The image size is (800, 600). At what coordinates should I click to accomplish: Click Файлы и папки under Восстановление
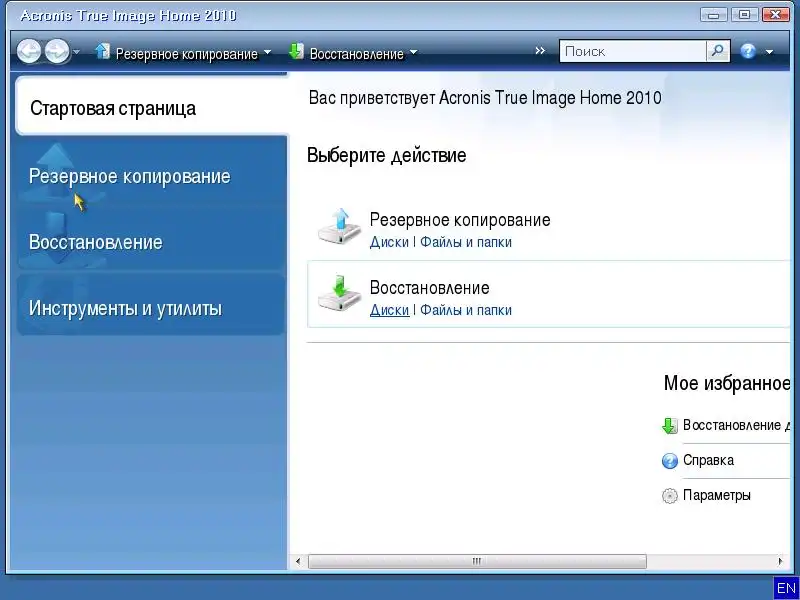[x=466, y=310]
